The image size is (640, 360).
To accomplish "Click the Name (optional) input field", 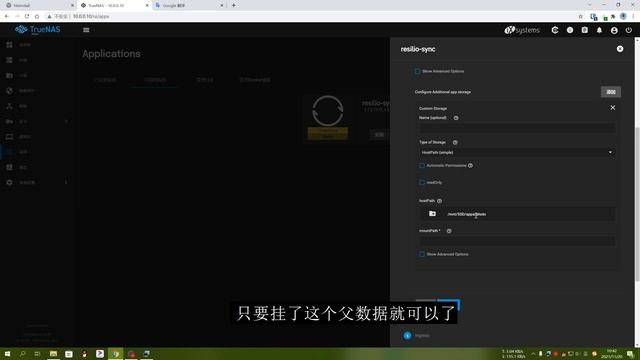I will 517,128.
